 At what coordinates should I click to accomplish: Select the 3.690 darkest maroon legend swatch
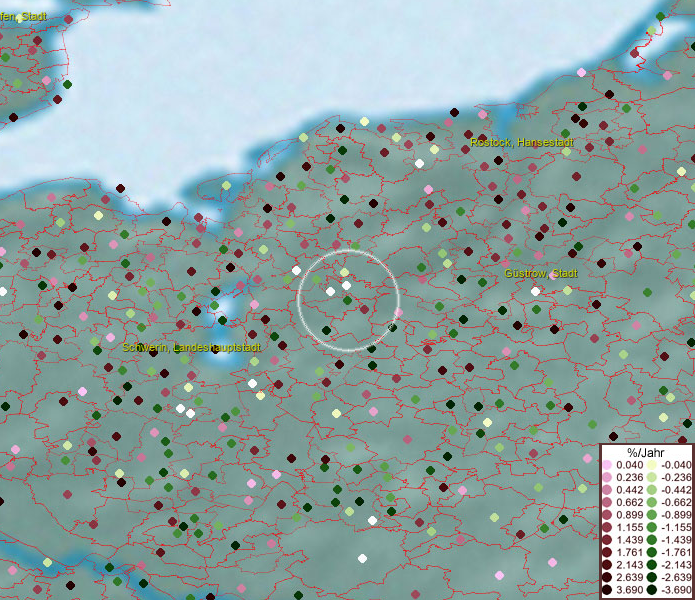607,591
